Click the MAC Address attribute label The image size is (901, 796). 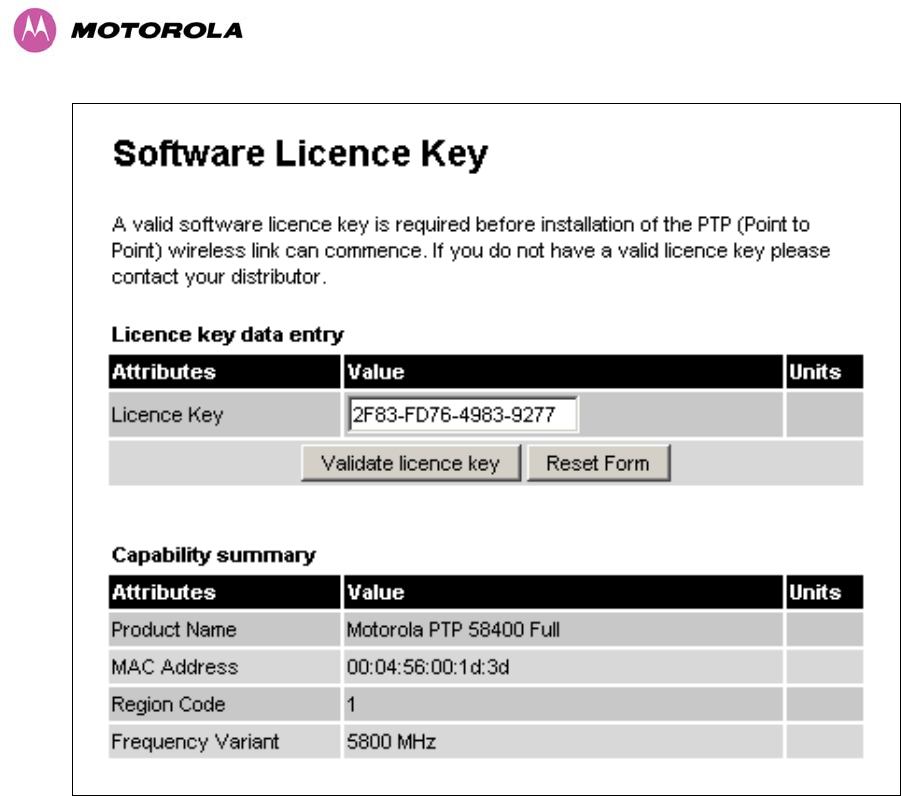point(175,667)
